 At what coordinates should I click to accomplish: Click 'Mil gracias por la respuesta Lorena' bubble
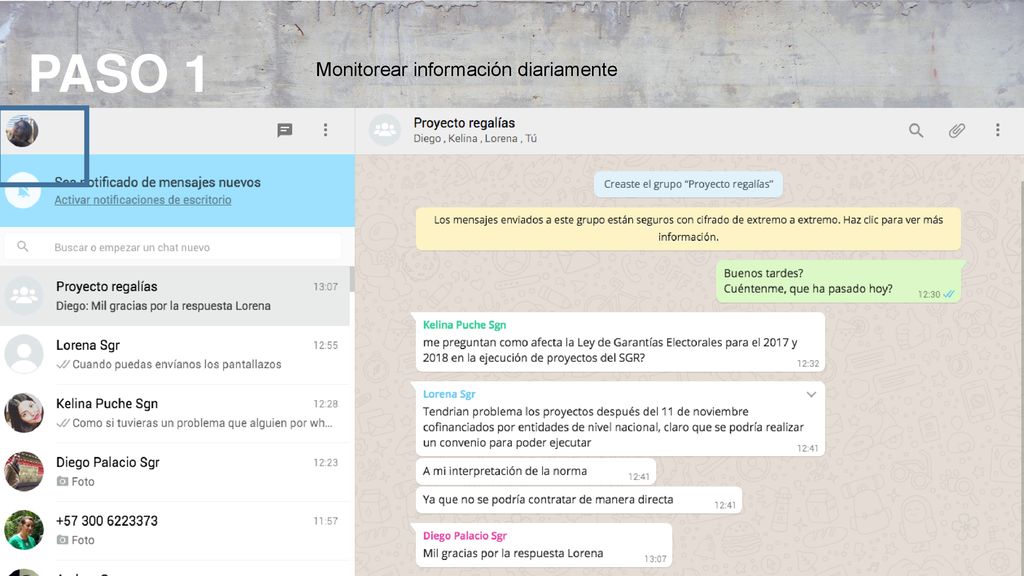[x=544, y=545]
